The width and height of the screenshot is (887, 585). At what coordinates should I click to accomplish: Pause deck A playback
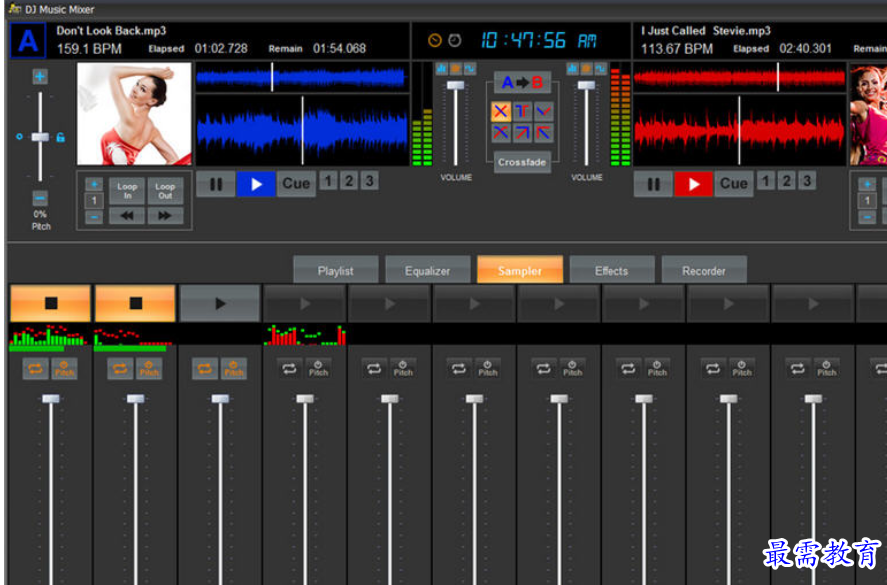click(216, 184)
